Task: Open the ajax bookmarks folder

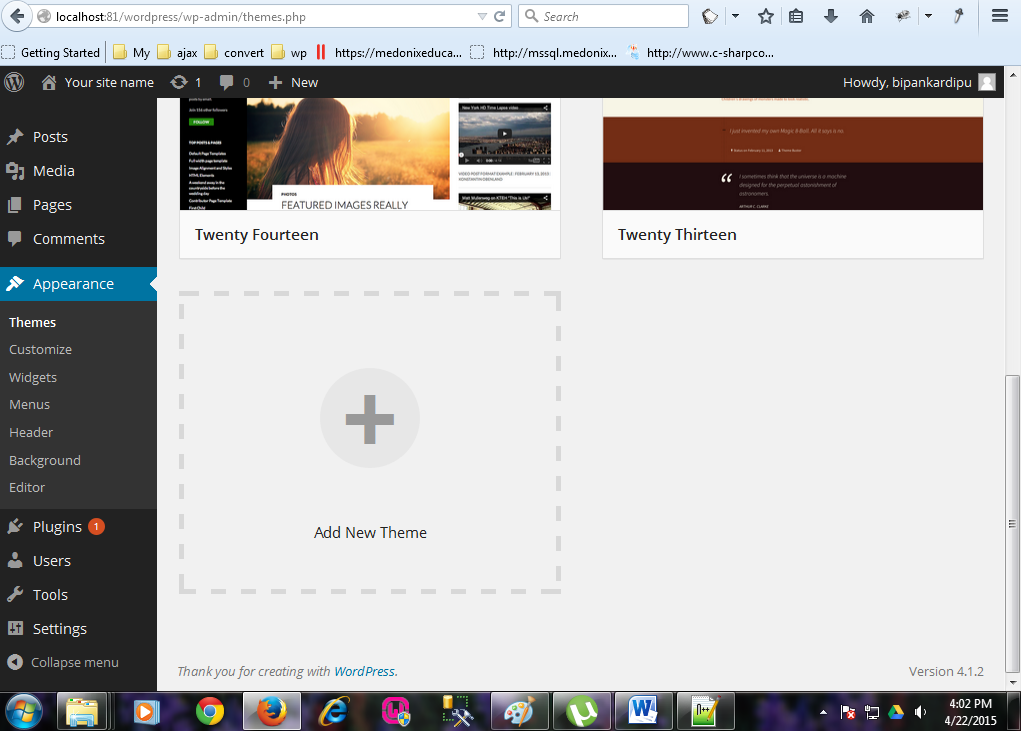Action: point(178,53)
